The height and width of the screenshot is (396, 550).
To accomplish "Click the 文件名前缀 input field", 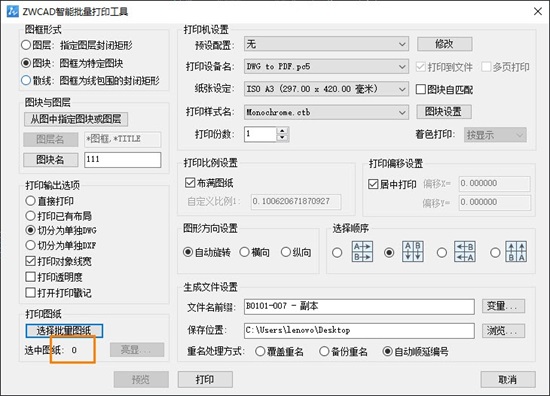I will point(359,307).
